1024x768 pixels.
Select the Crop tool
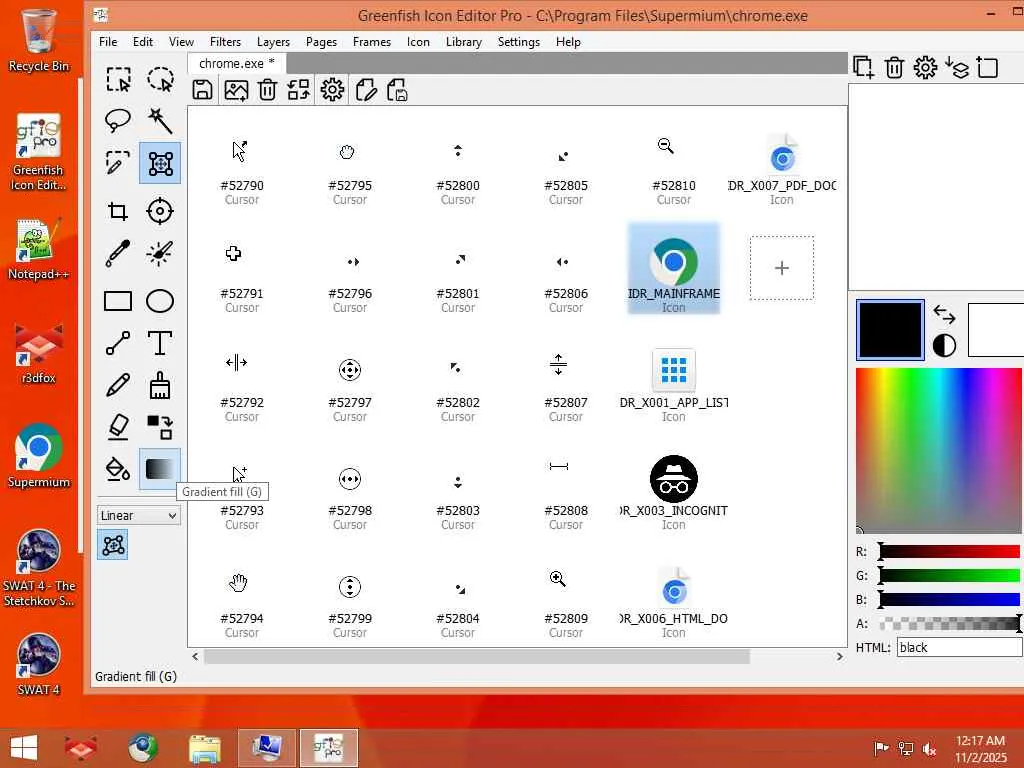click(x=118, y=211)
